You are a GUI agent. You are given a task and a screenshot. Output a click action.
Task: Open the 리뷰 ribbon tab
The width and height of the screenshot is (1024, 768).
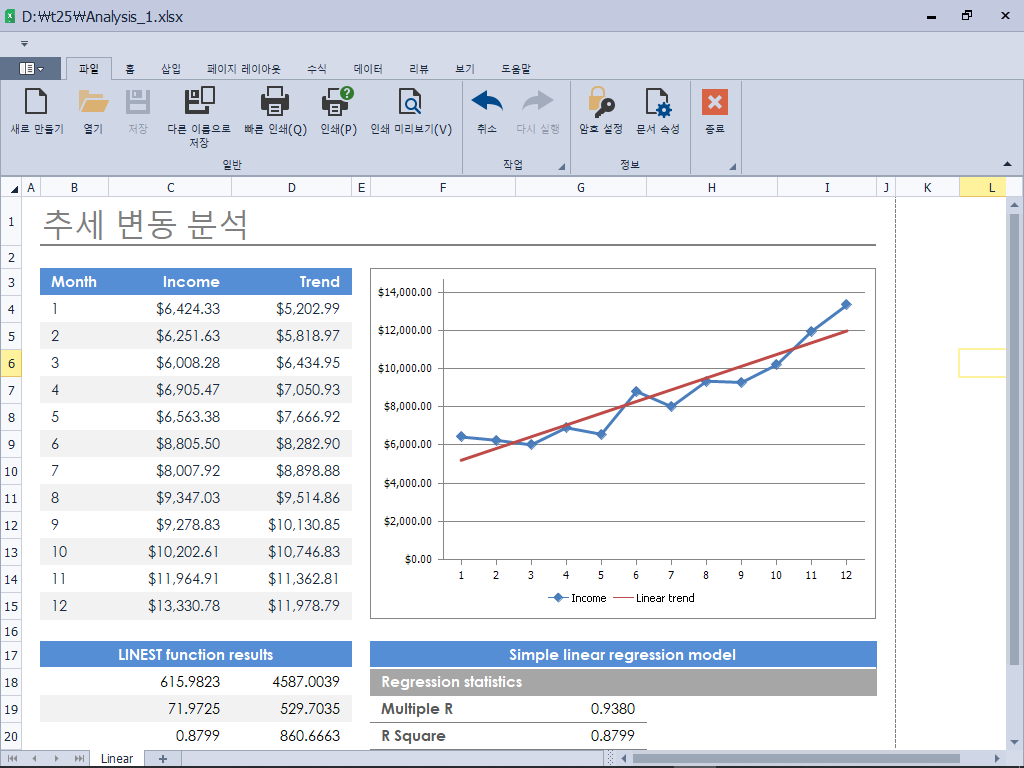tap(419, 69)
